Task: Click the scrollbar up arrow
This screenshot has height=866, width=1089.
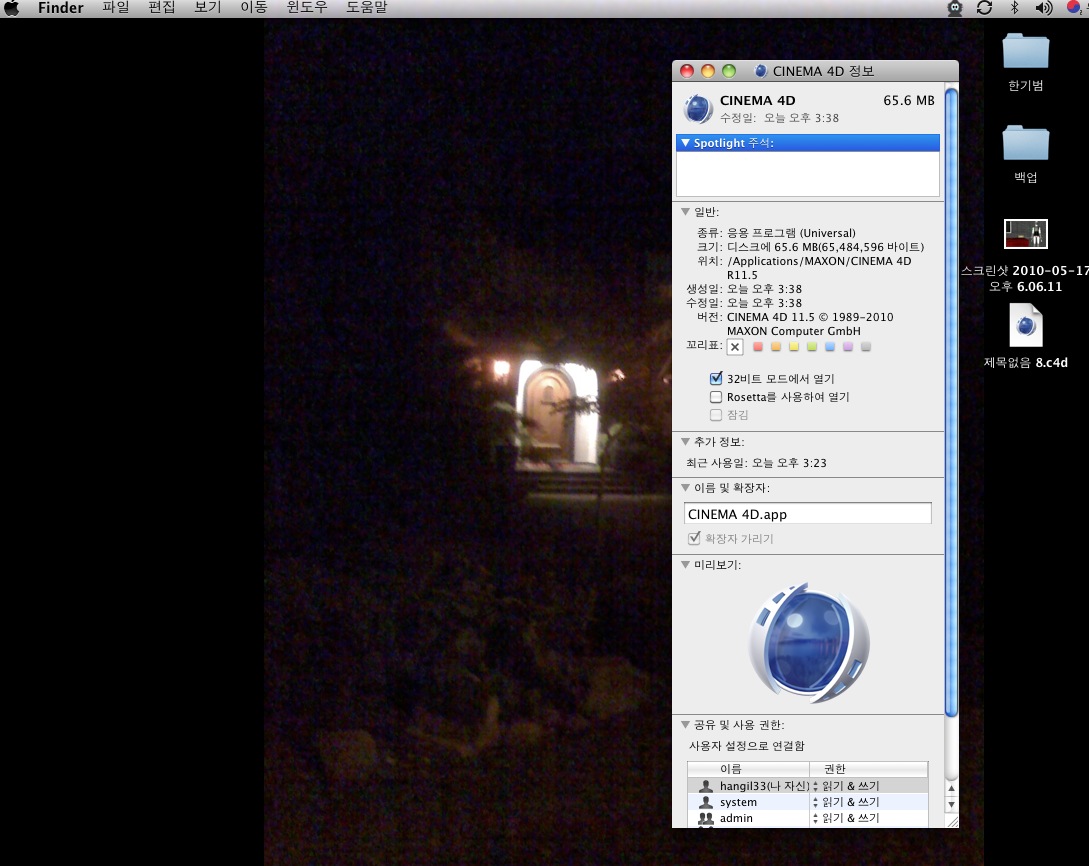Action: coord(951,789)
